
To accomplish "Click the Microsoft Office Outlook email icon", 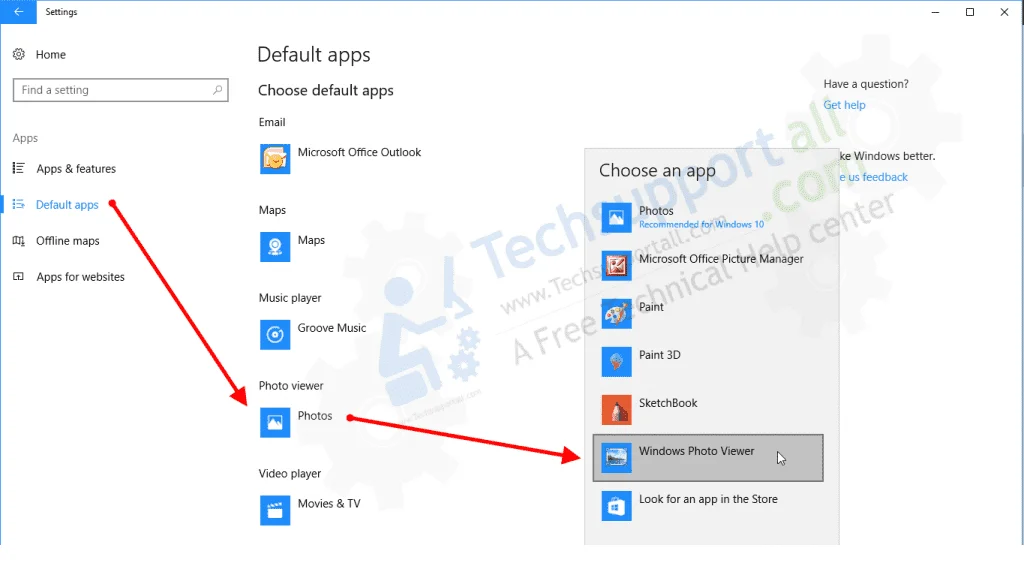I will tap(275, 159).
